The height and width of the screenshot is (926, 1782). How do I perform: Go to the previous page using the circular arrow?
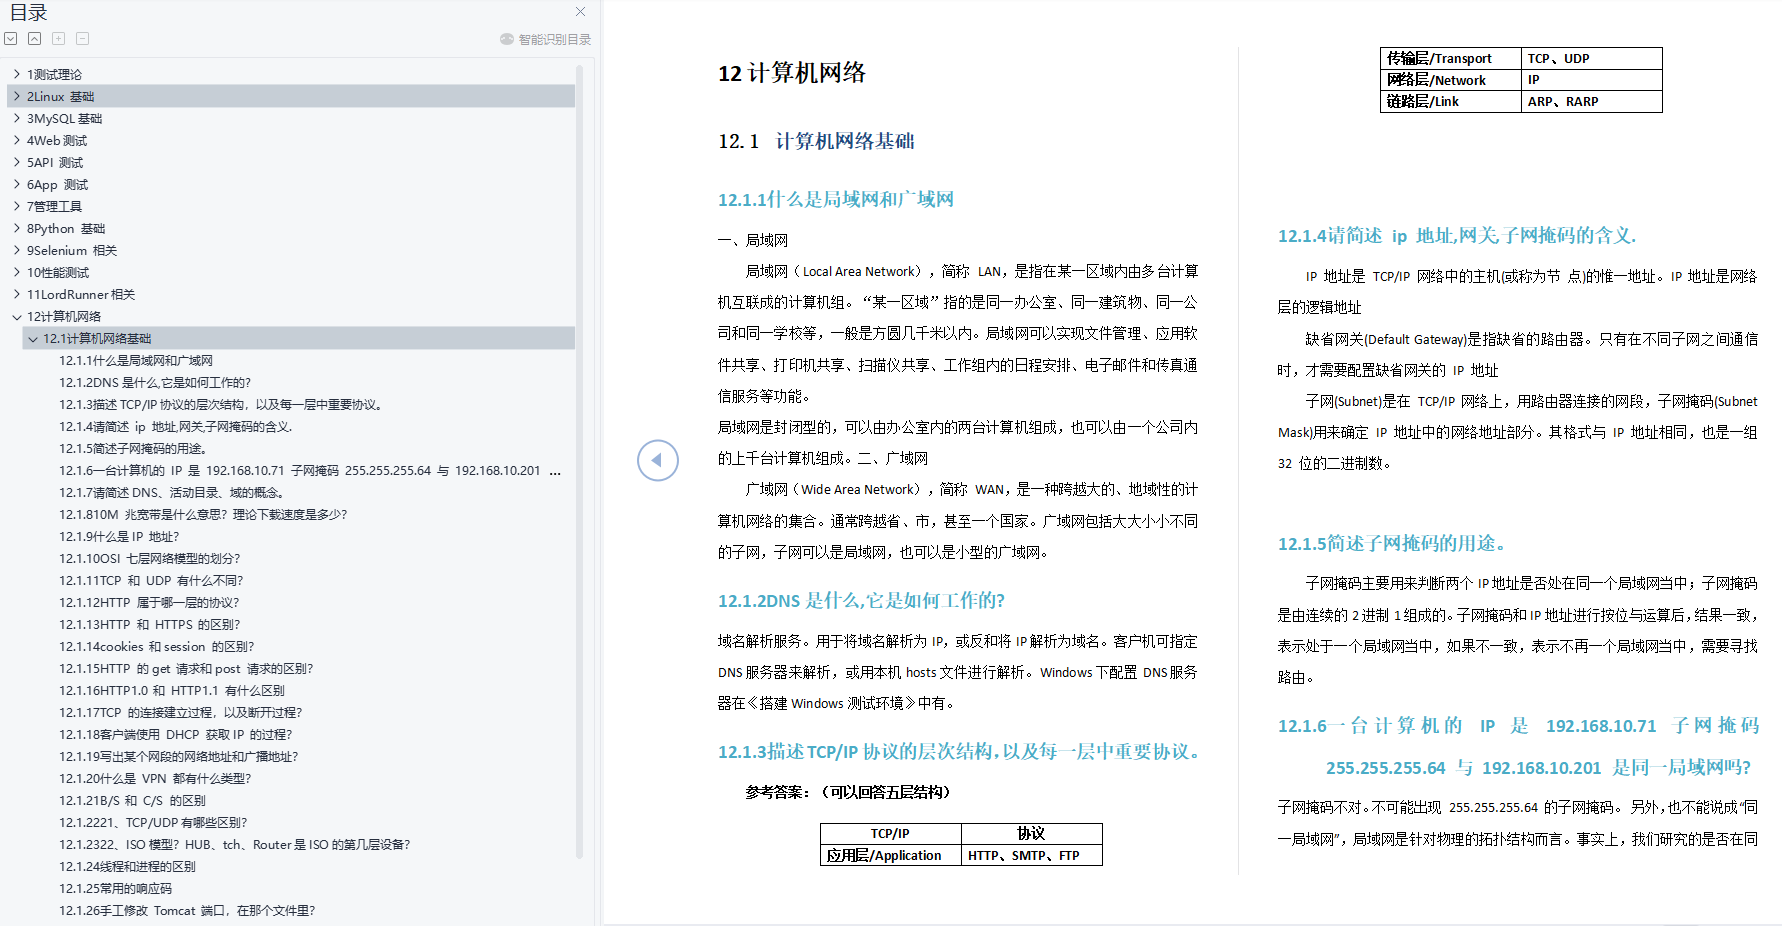pos(658,460)
